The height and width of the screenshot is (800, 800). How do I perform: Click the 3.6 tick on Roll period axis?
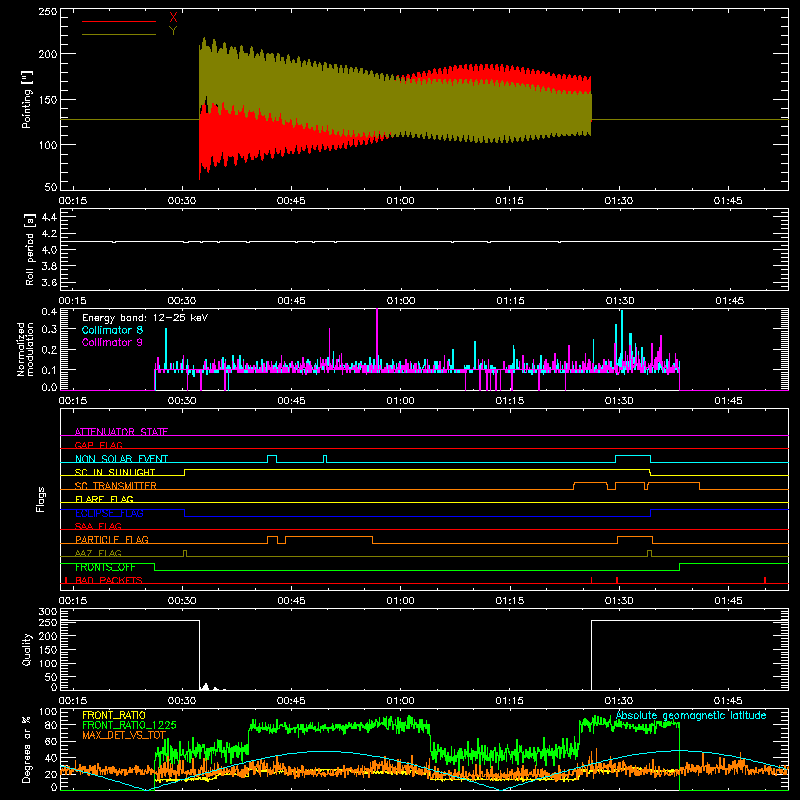click(x=49, y=282)
